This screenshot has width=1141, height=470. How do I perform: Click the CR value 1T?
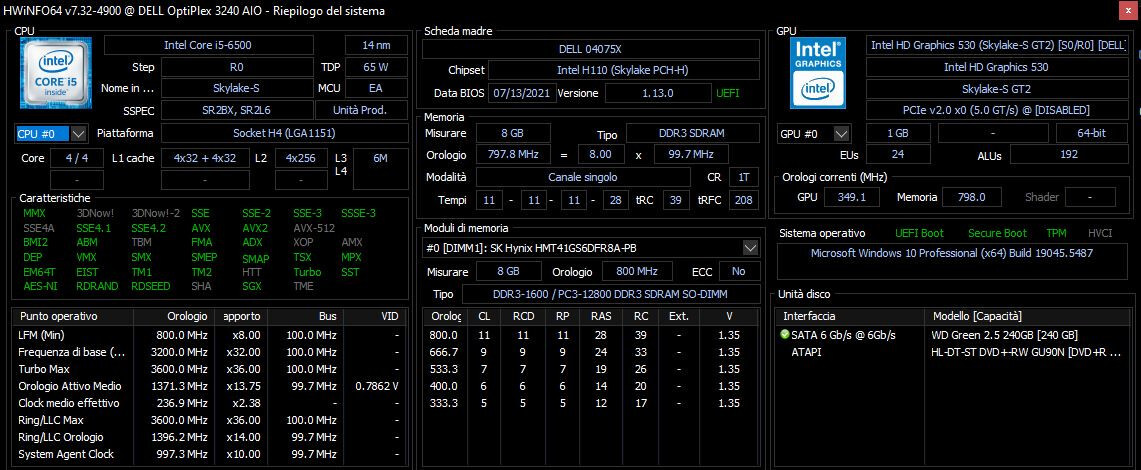click(x=744, y=177)
